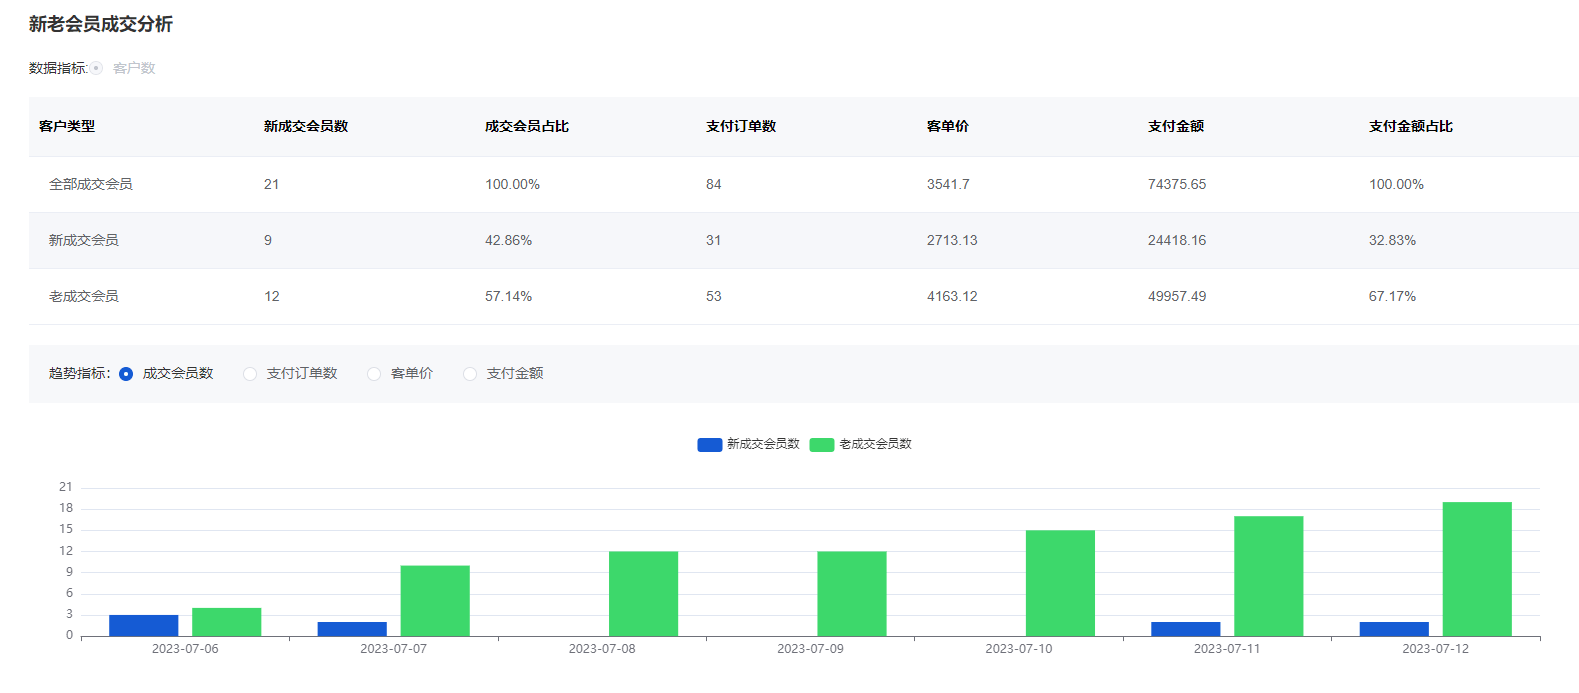Click the 客户类型 column header

click(x=67, y=126)
